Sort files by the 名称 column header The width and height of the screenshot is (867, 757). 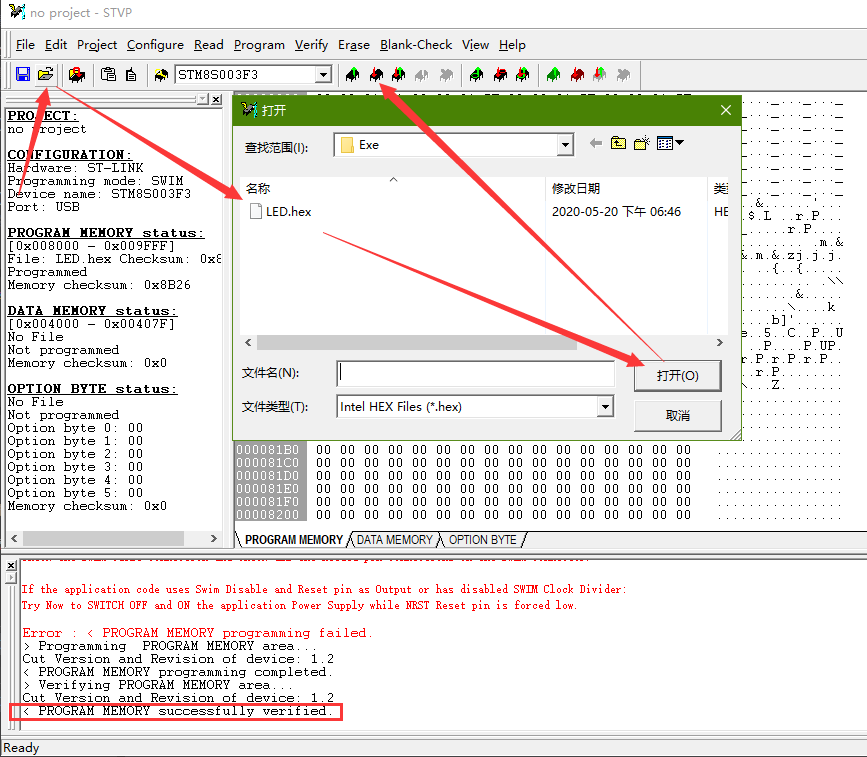tap(393, 189)
